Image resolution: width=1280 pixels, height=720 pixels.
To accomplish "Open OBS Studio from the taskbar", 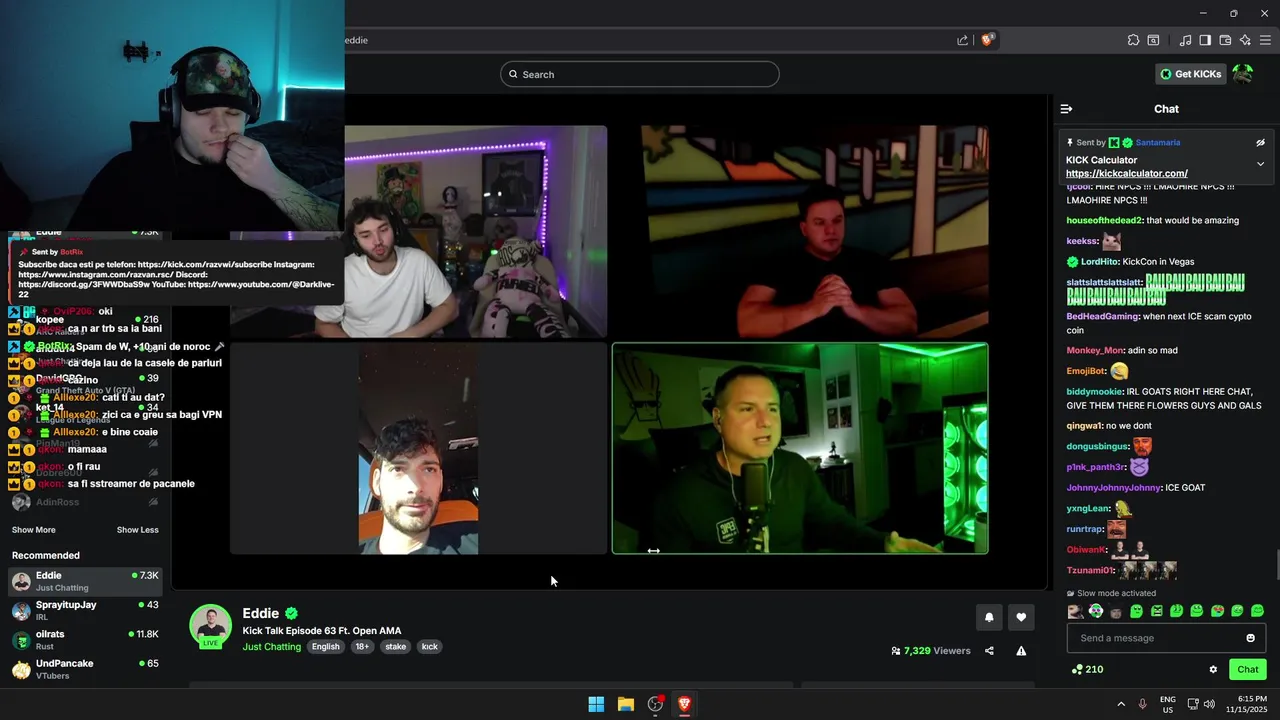I will click(x=655, y=704).
